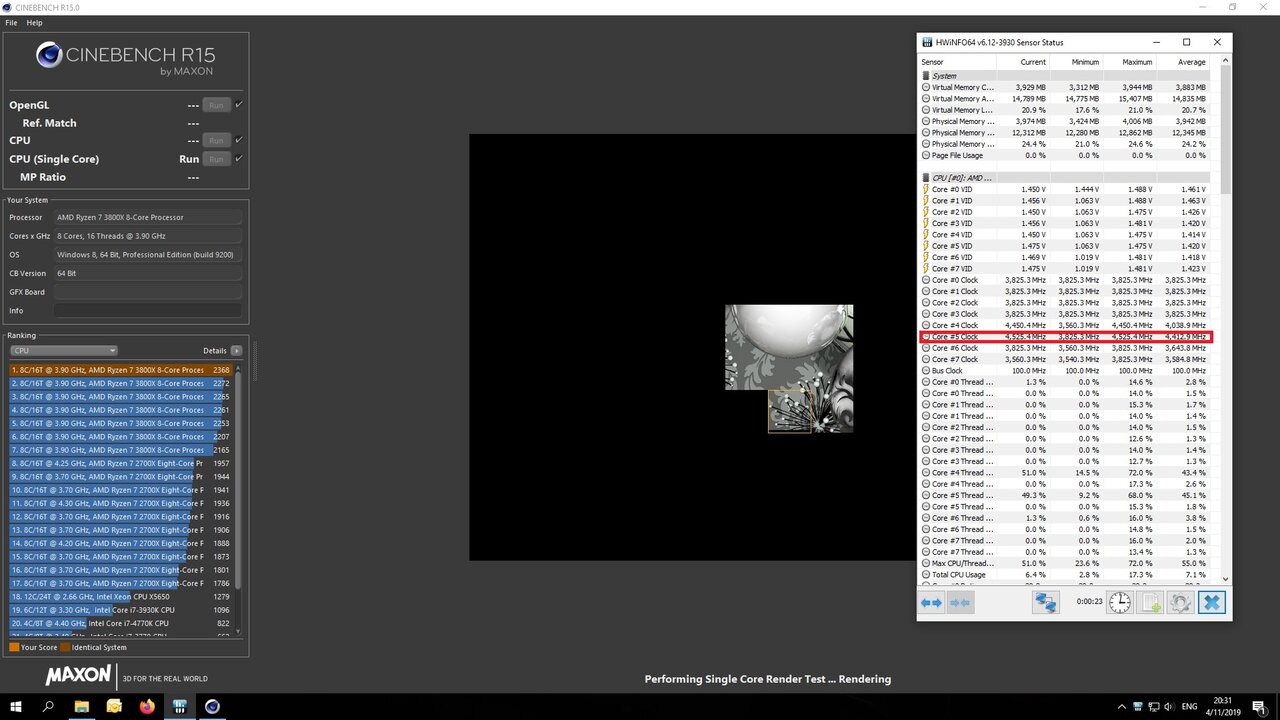Select the Core #5 Clock sensor row
Image resolution: width=1280 pixels, height=720 pixels.
point(1064,337)
